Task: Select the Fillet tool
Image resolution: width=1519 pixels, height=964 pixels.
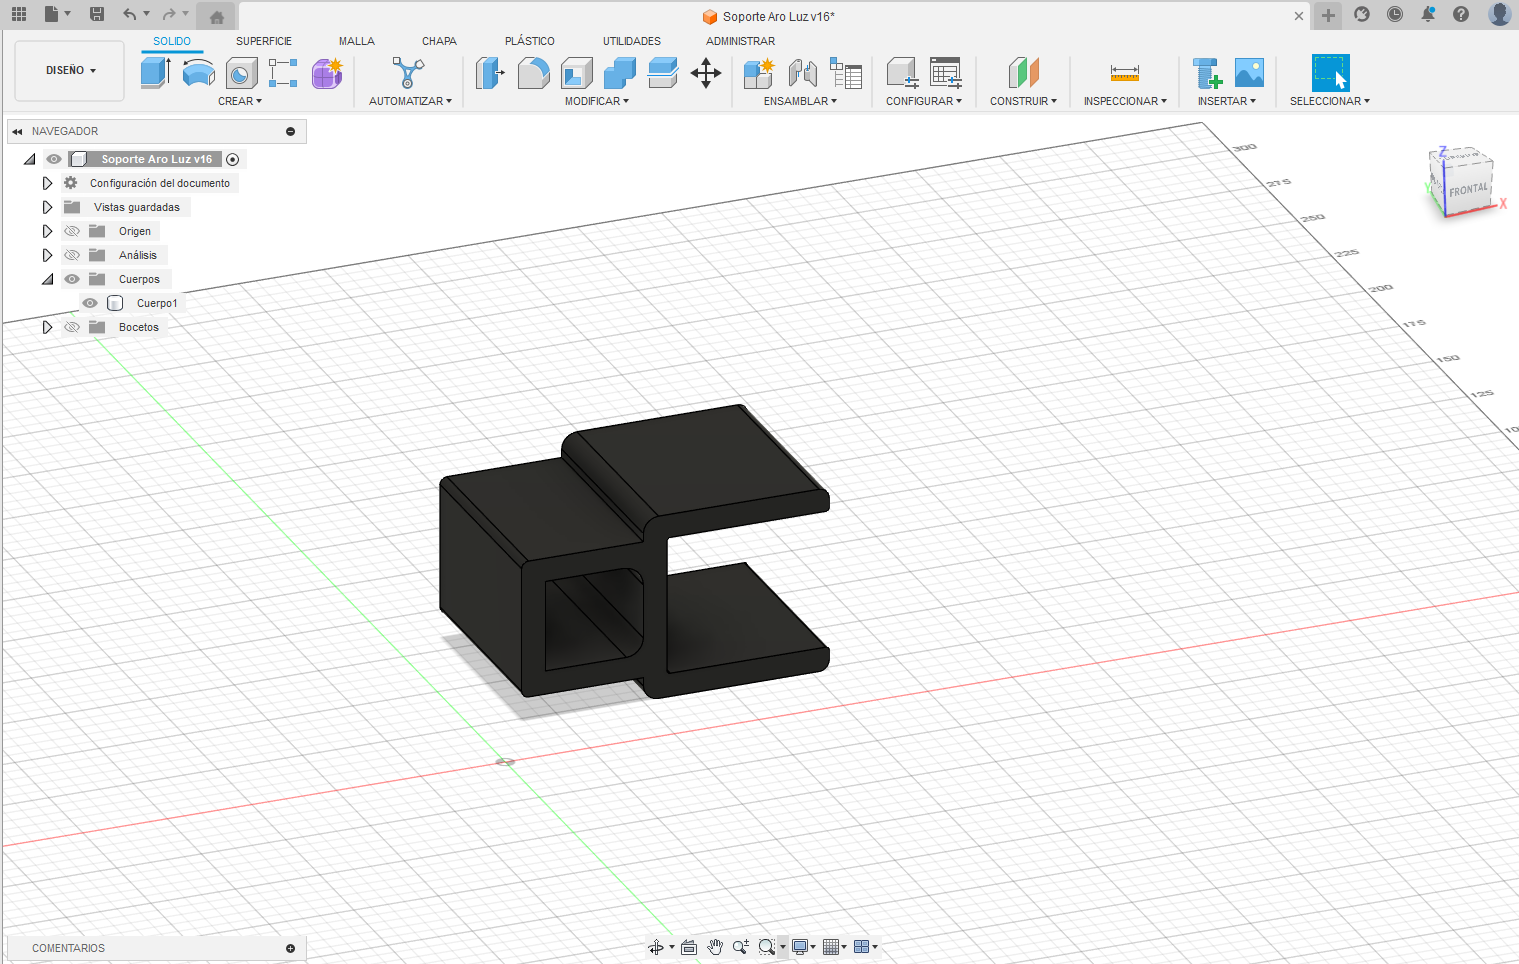Action: 533,72
